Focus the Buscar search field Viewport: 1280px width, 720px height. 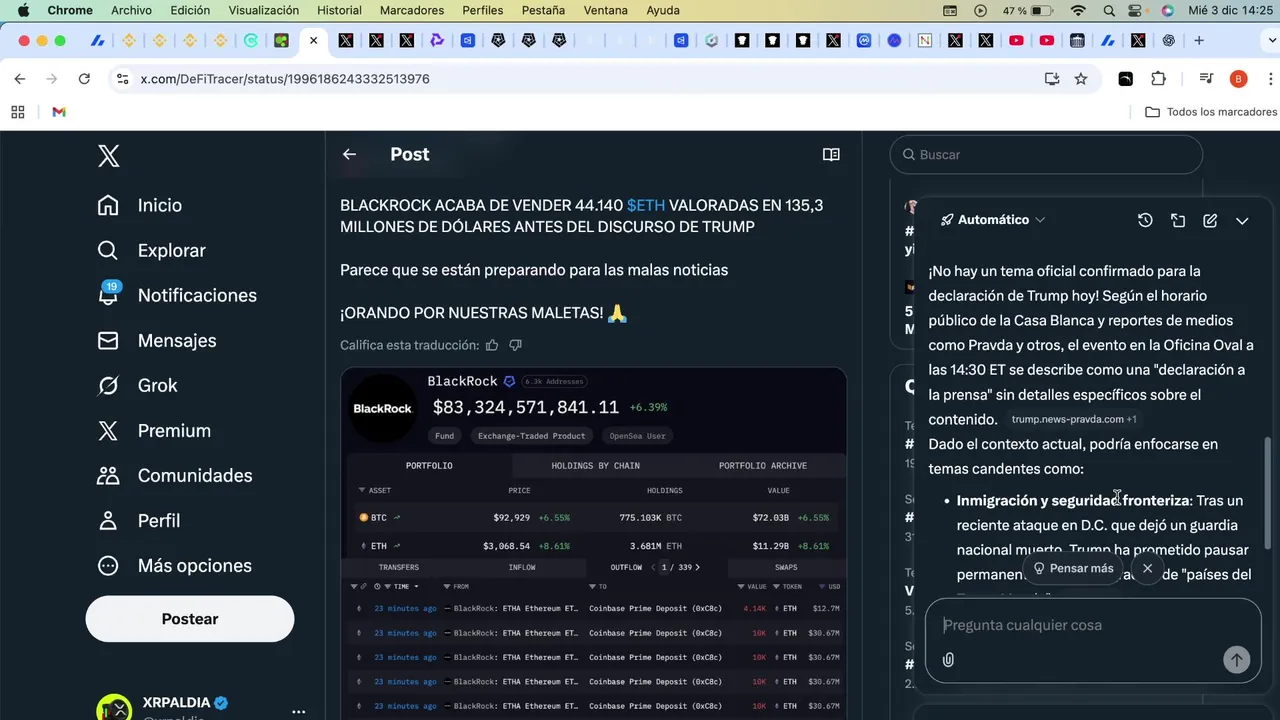coord(1046,155)
